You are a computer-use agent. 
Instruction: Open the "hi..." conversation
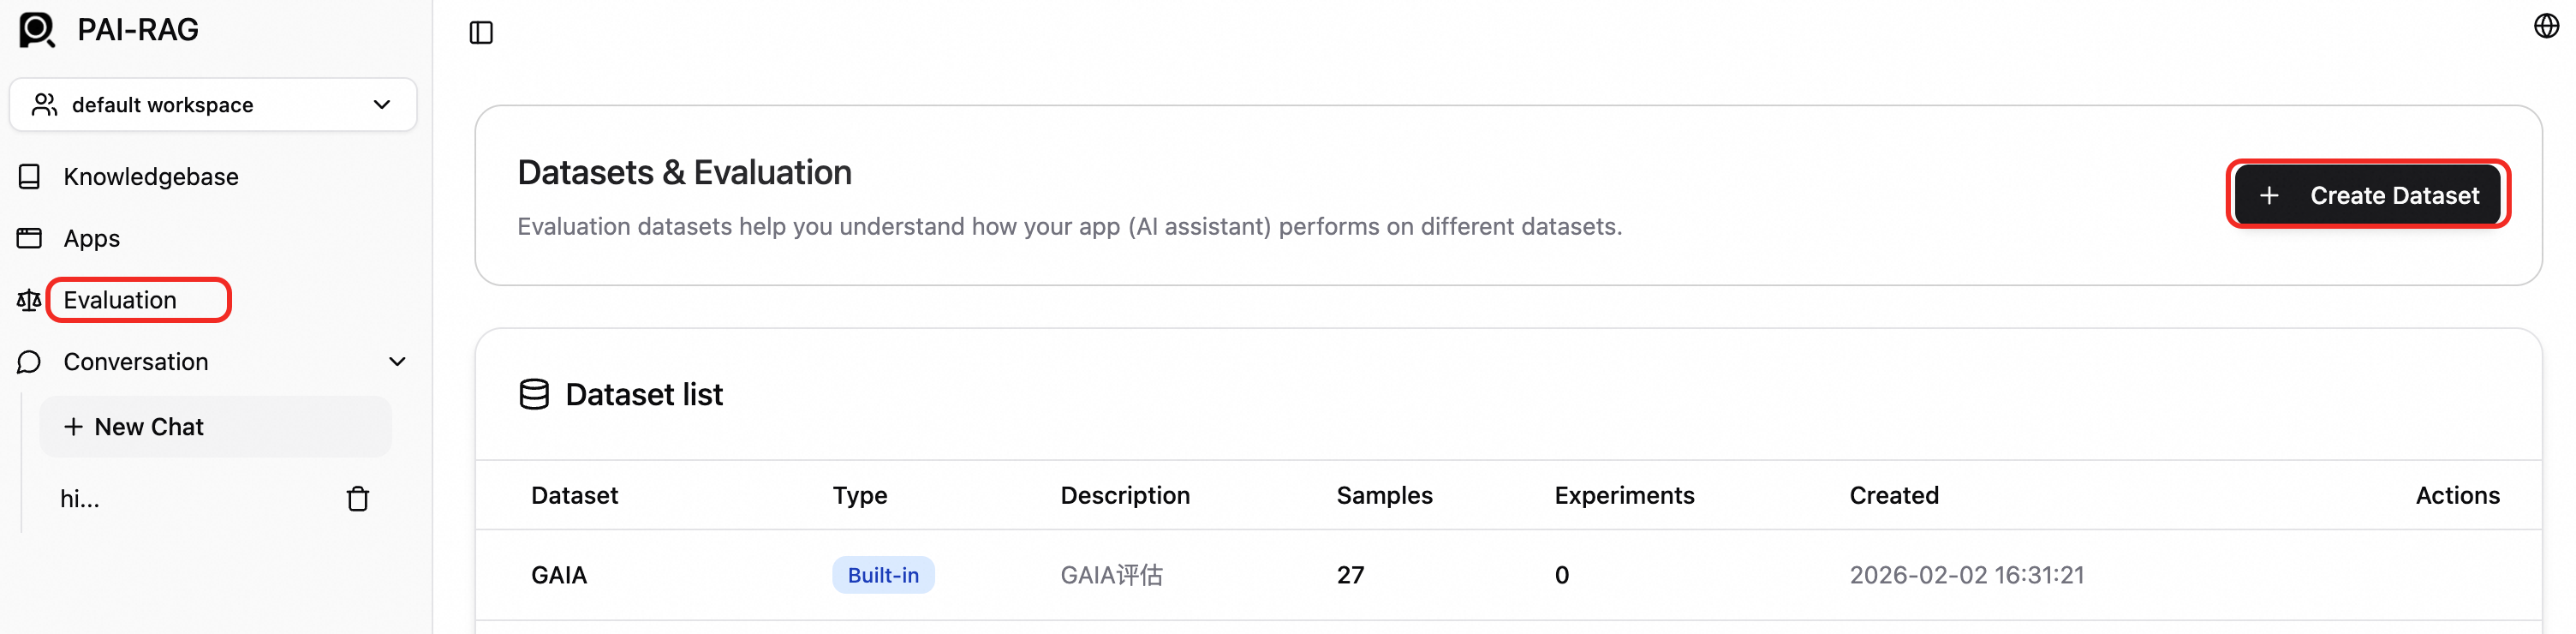80,499
